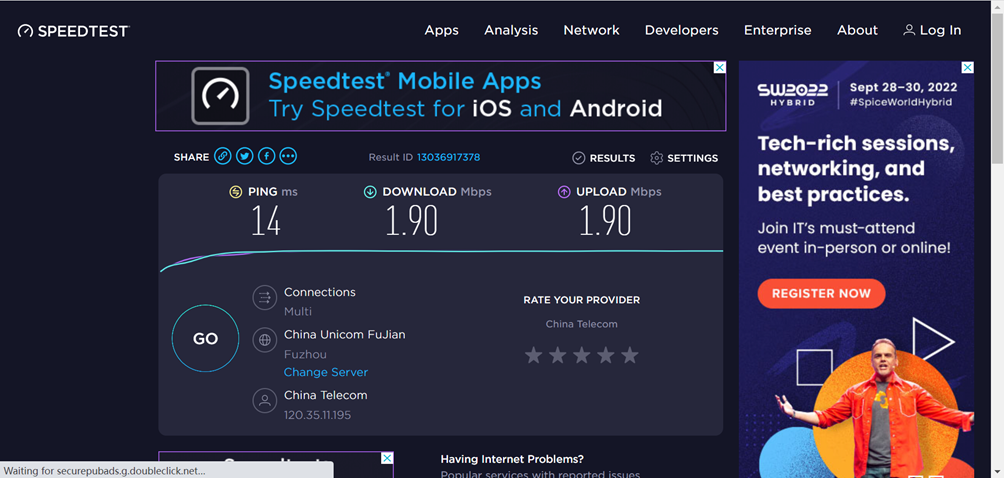Rate provider four stars
1004x478 pixels.
pyautogui.click(x=606, y=355)
